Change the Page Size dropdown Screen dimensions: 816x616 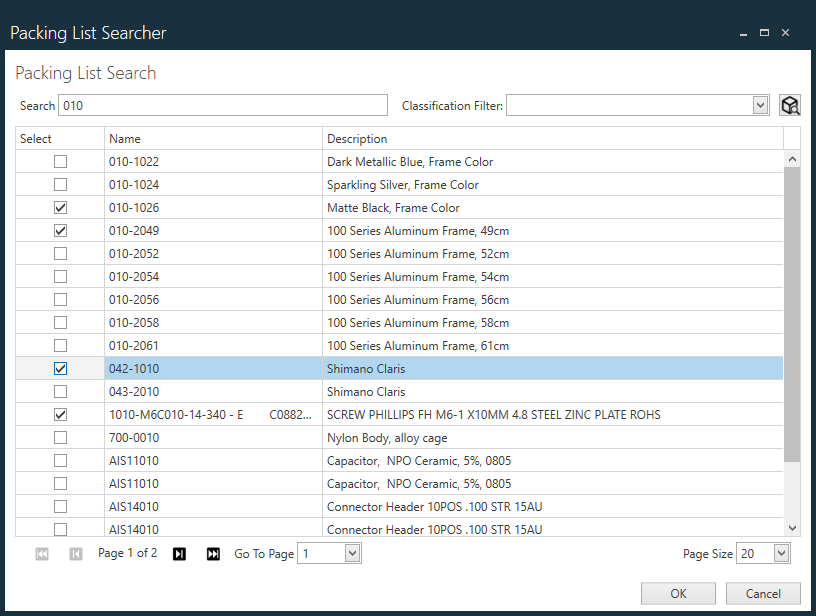point(779,553)
